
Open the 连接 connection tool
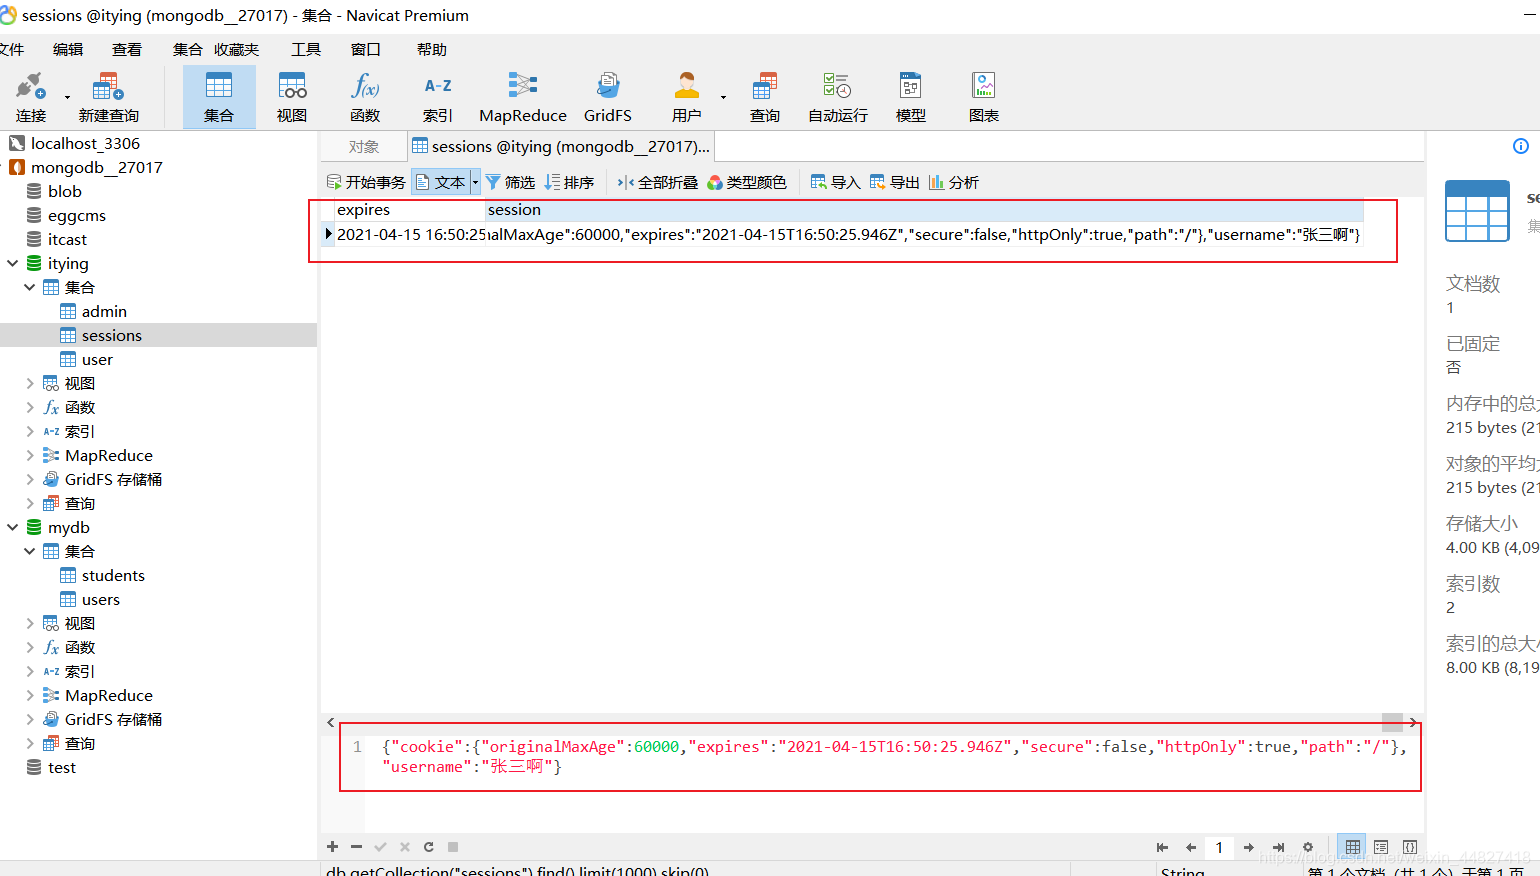[31, 97]
